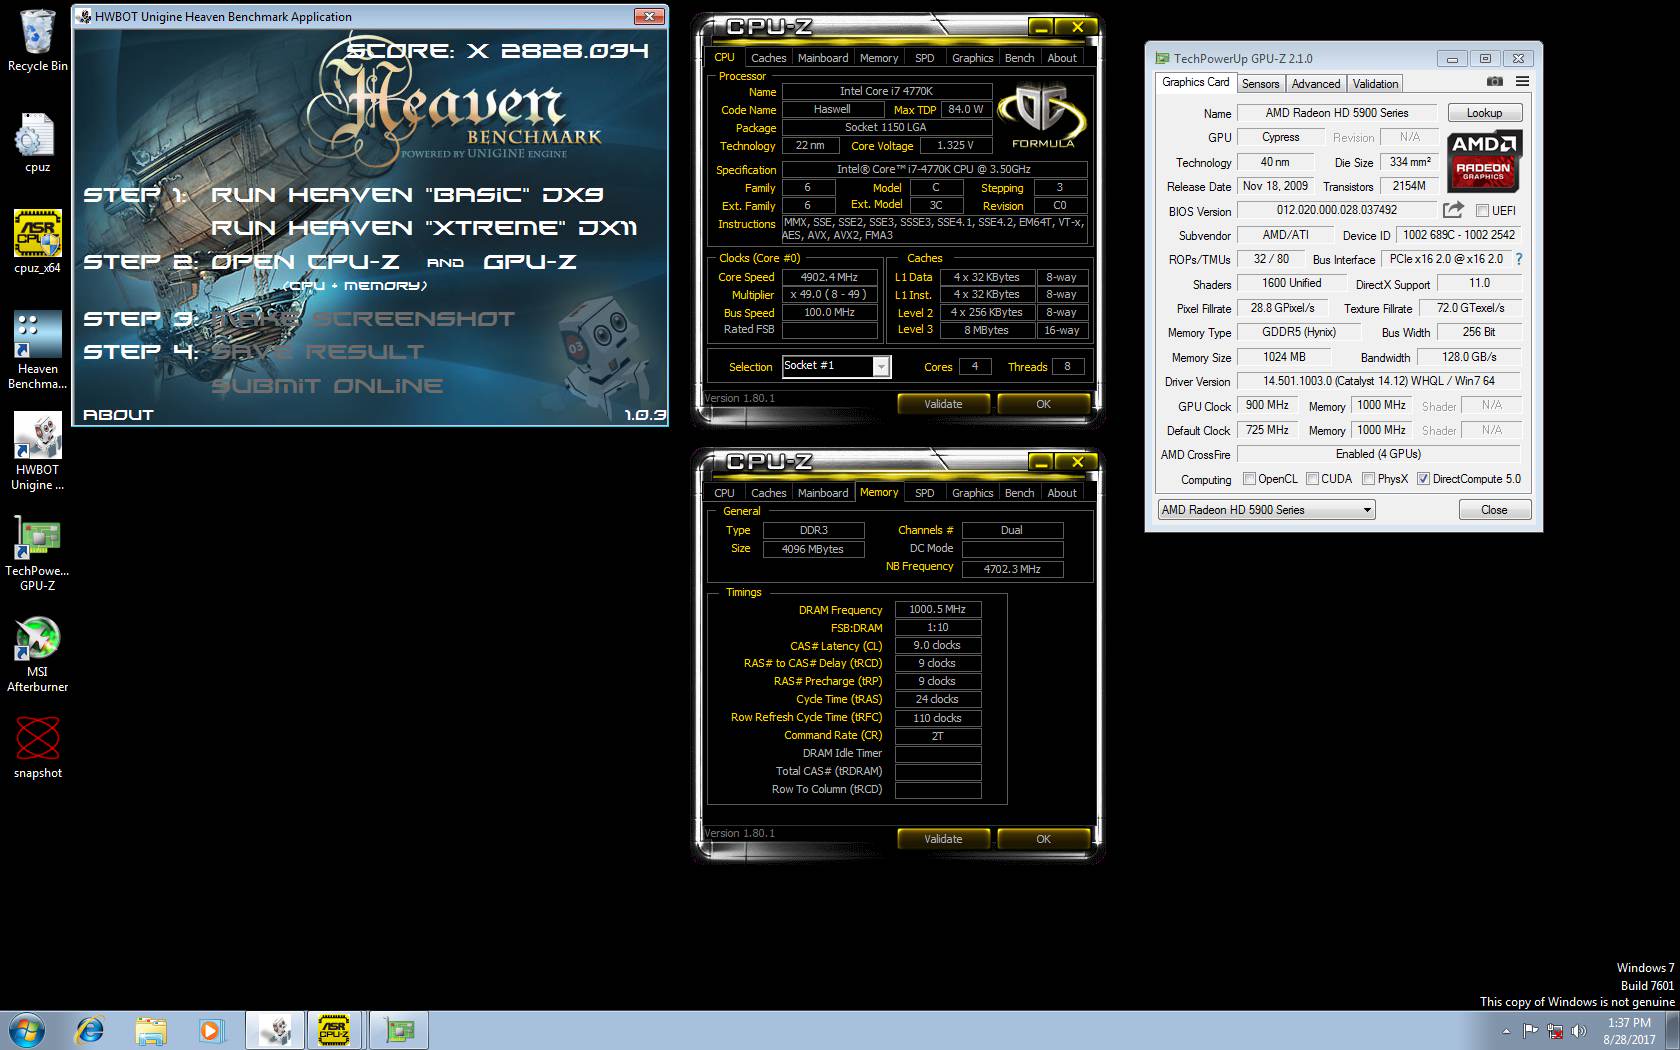The width and height of the screenshot is (1680, 1050).
Task: Select the cpuz_x64 desktop icon
Action: tap(37, 242)
